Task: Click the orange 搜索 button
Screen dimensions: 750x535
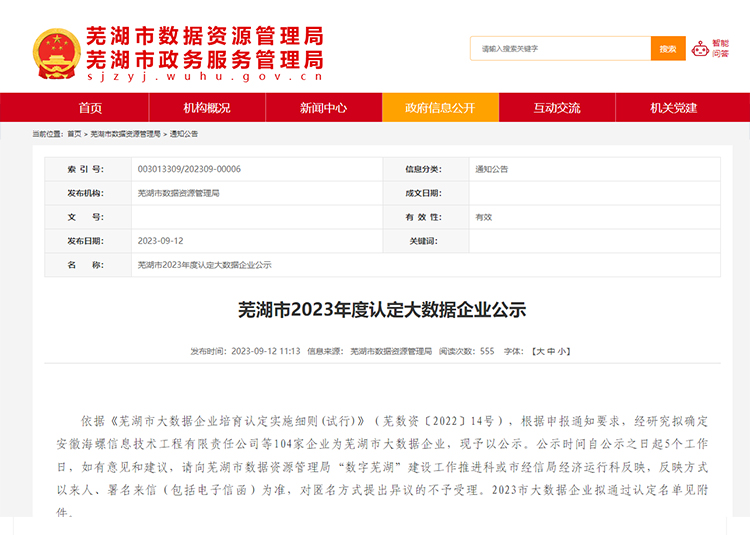Action: 668,49
